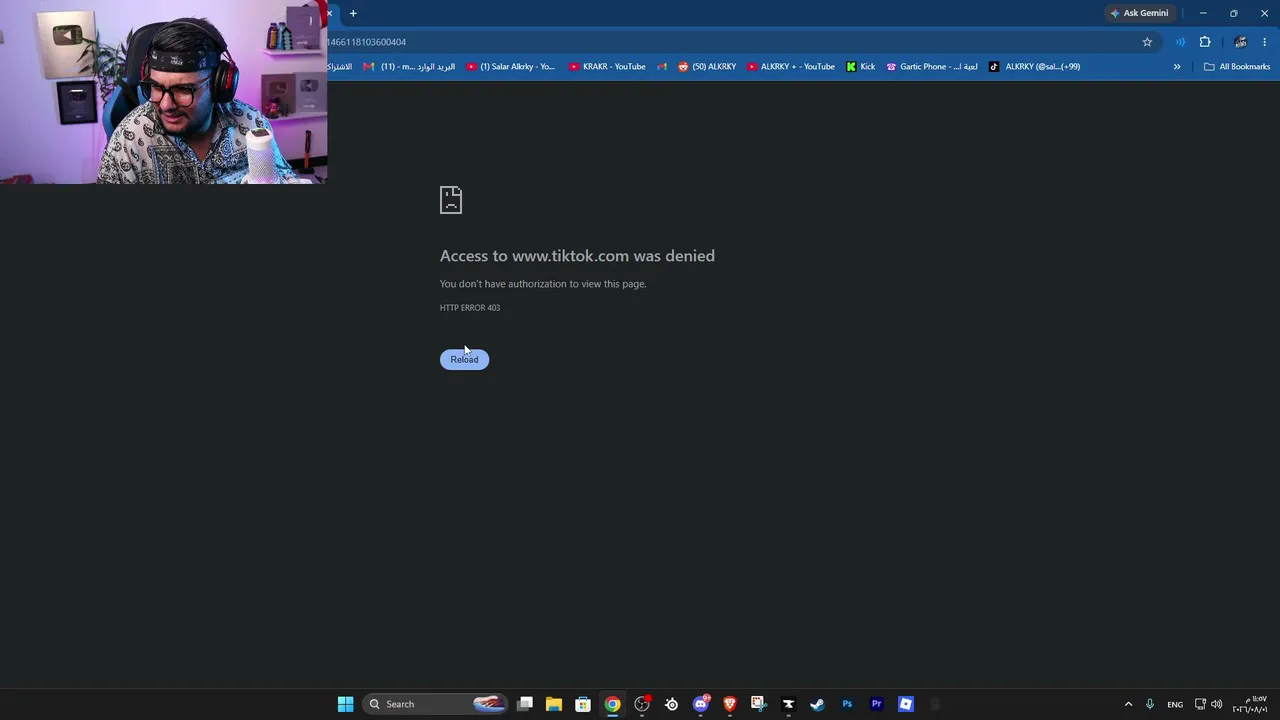Open the Windows Start menu

345,704
